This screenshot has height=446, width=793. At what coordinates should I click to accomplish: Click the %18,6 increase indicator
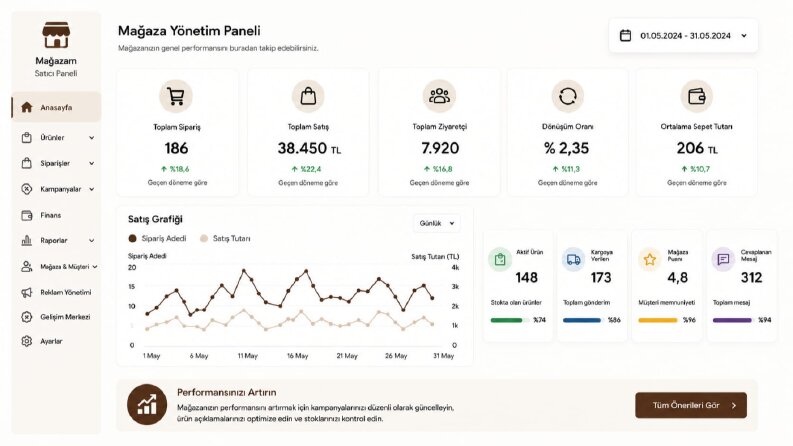(175, 169)
